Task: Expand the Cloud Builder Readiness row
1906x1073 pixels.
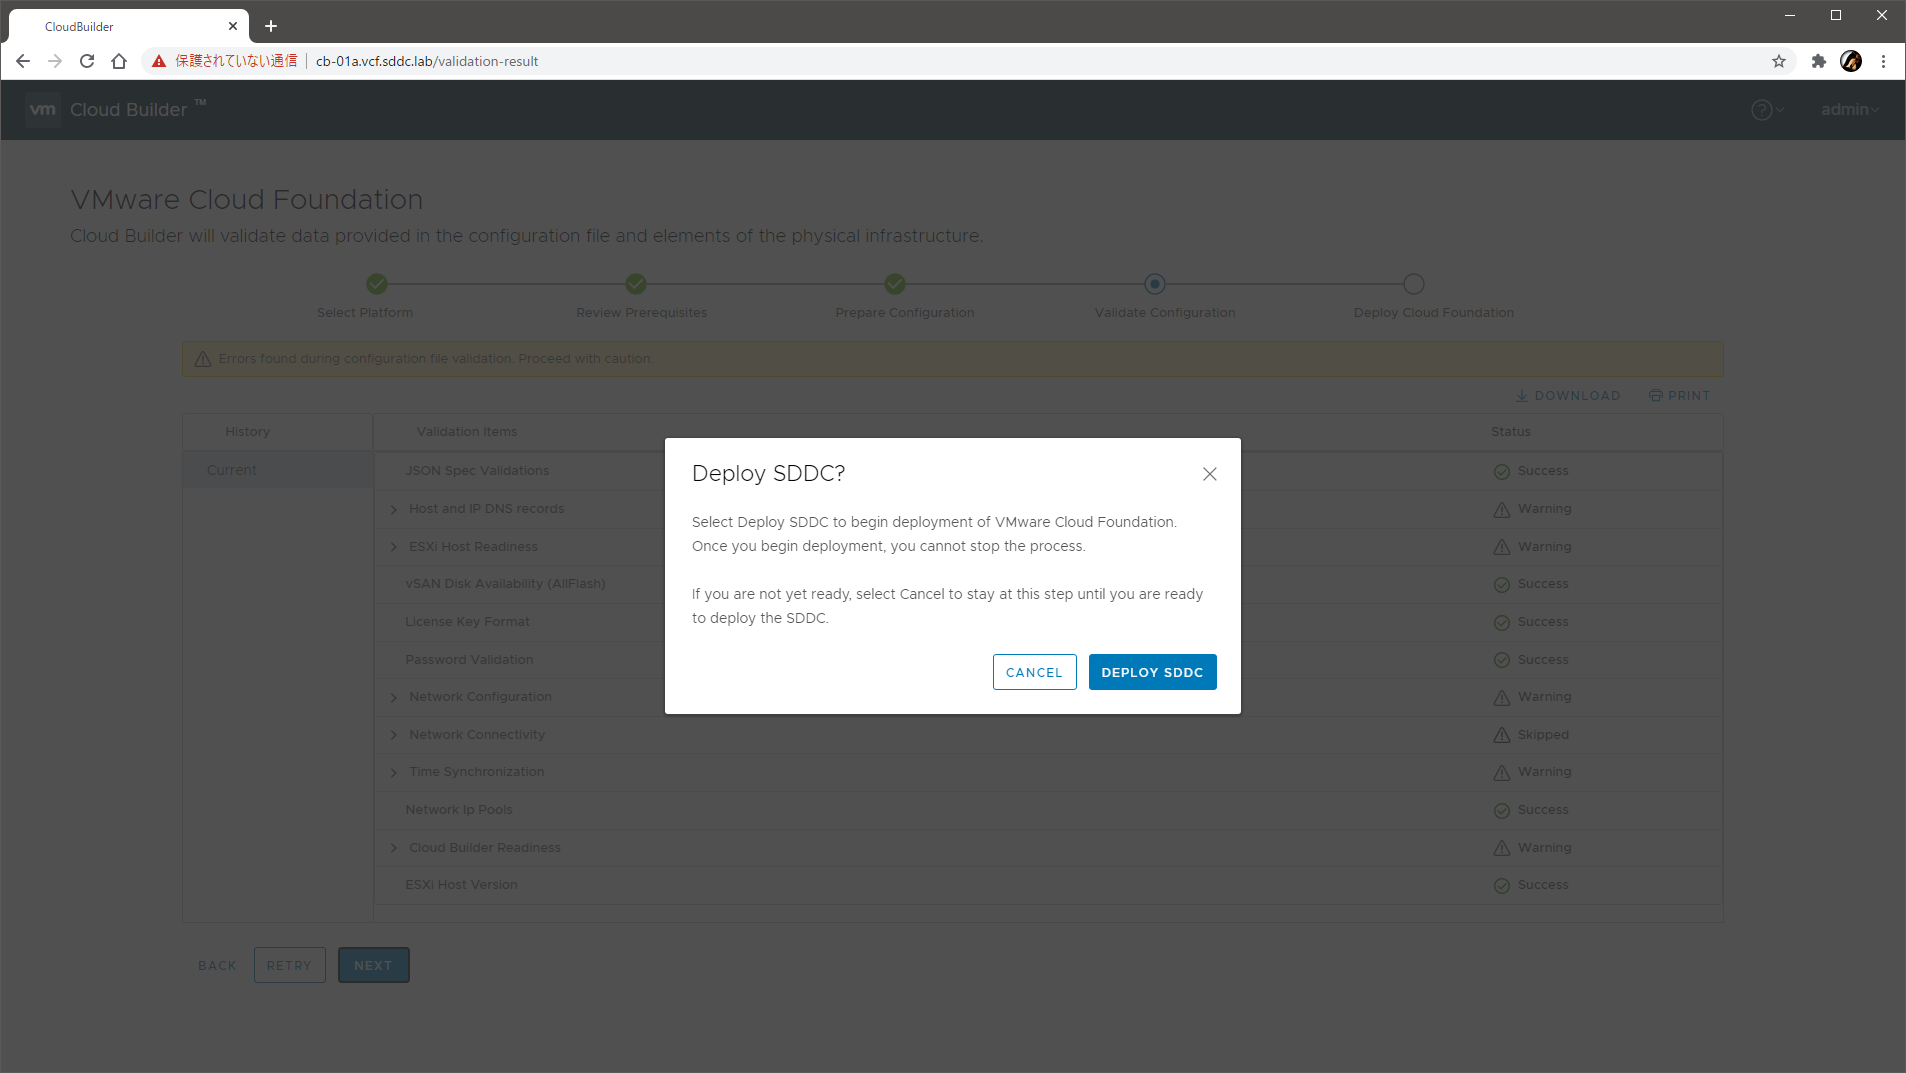Action: click(394, 848)
